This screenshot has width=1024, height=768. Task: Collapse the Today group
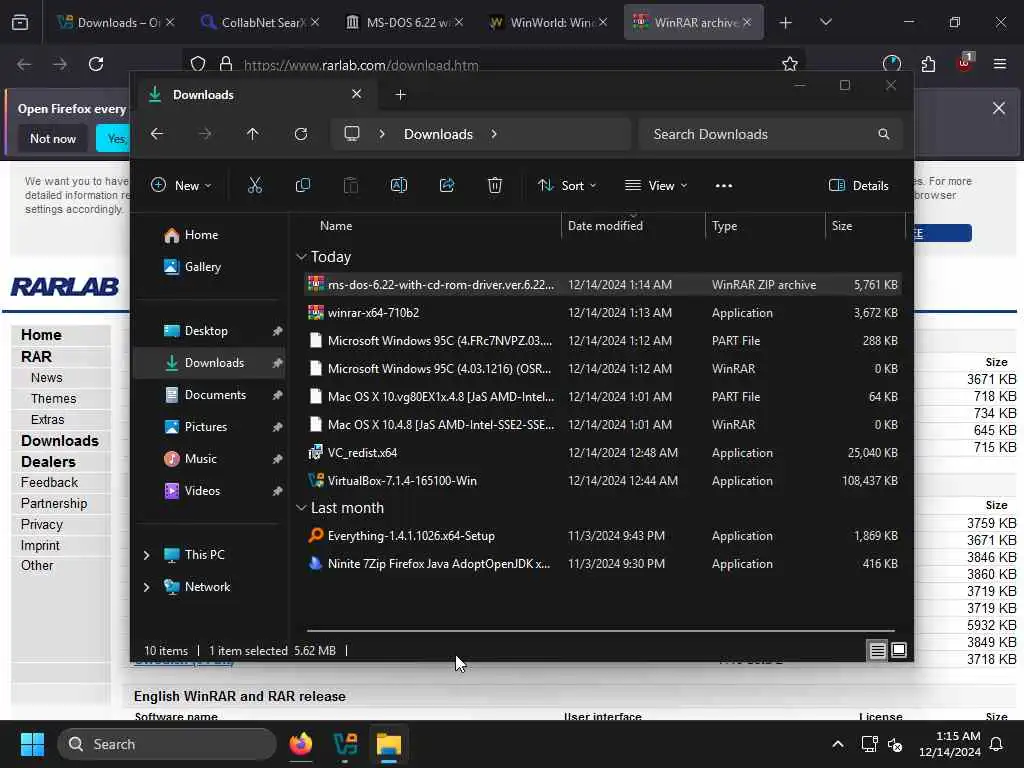(x=301, y=257)
